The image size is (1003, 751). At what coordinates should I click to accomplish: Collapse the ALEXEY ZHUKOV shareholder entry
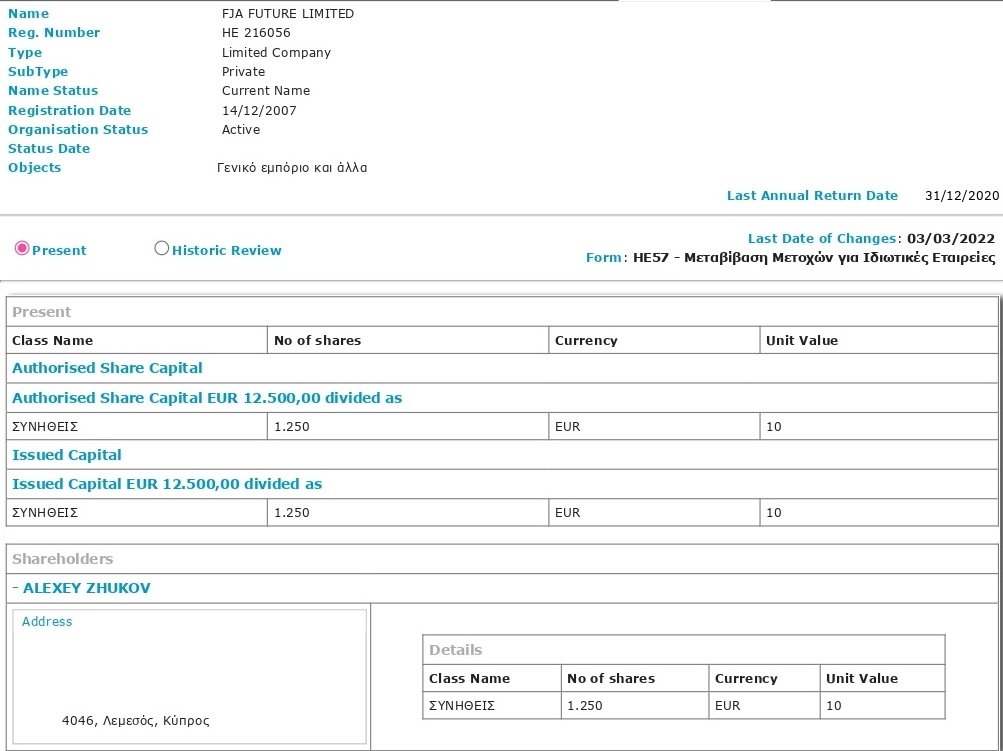tap(15, 588)
